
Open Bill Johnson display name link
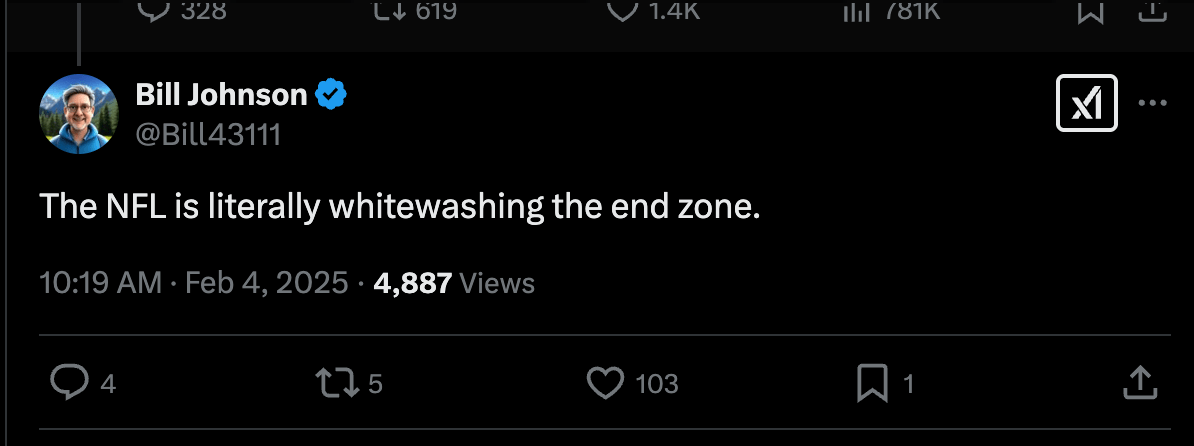[x=221, y=95]
